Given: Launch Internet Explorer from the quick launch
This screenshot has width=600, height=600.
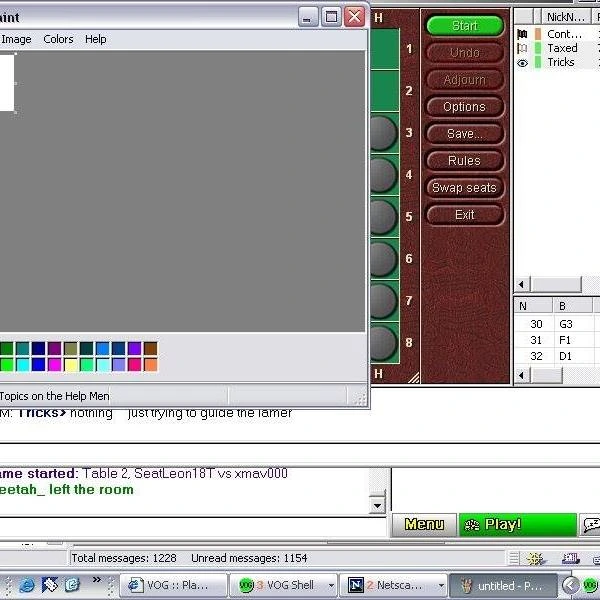Looking at the screenshot, I should [x=27, y=585].
